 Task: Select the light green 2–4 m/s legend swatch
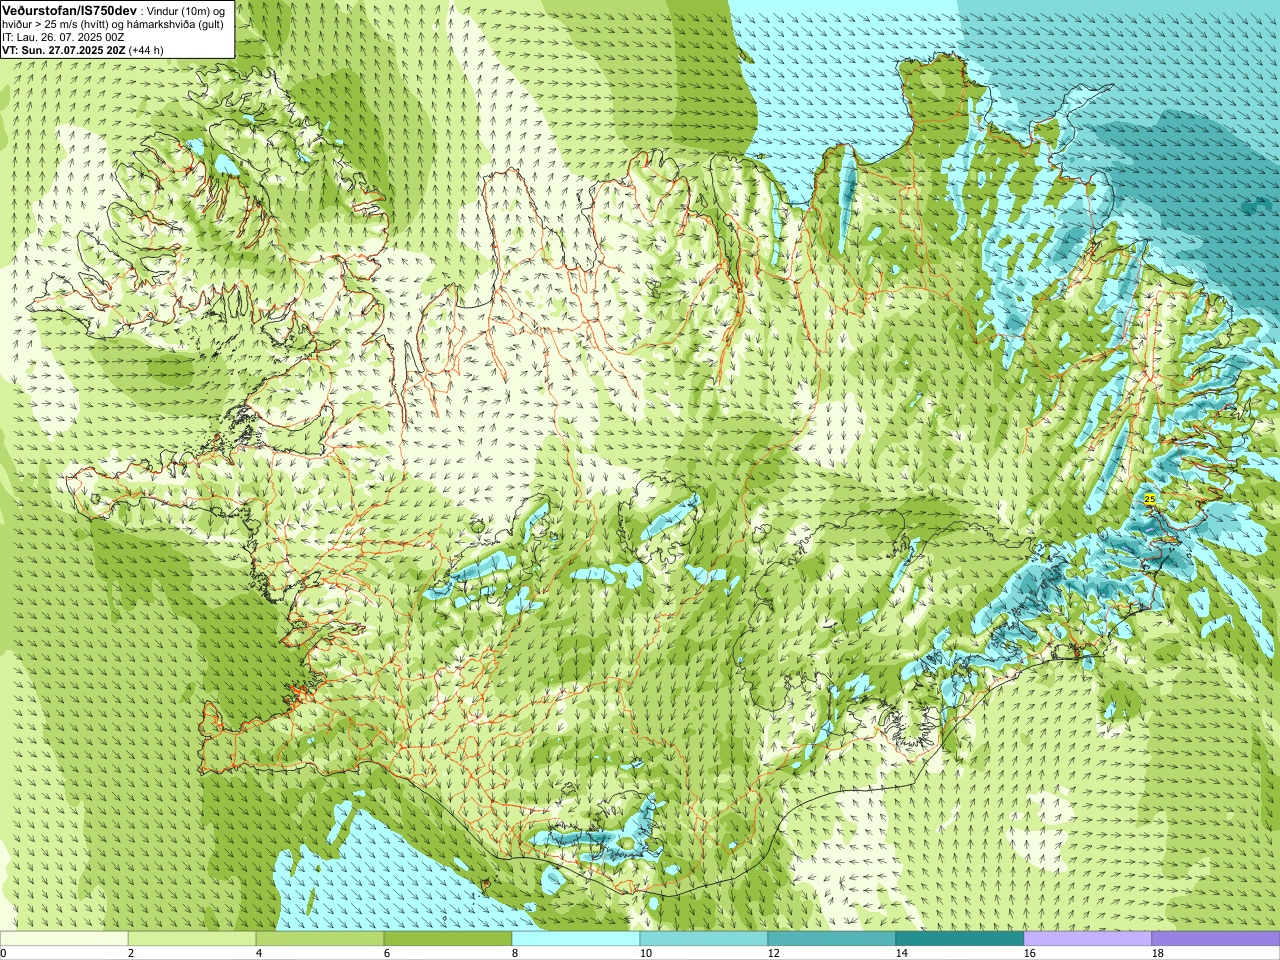[192, 939]
